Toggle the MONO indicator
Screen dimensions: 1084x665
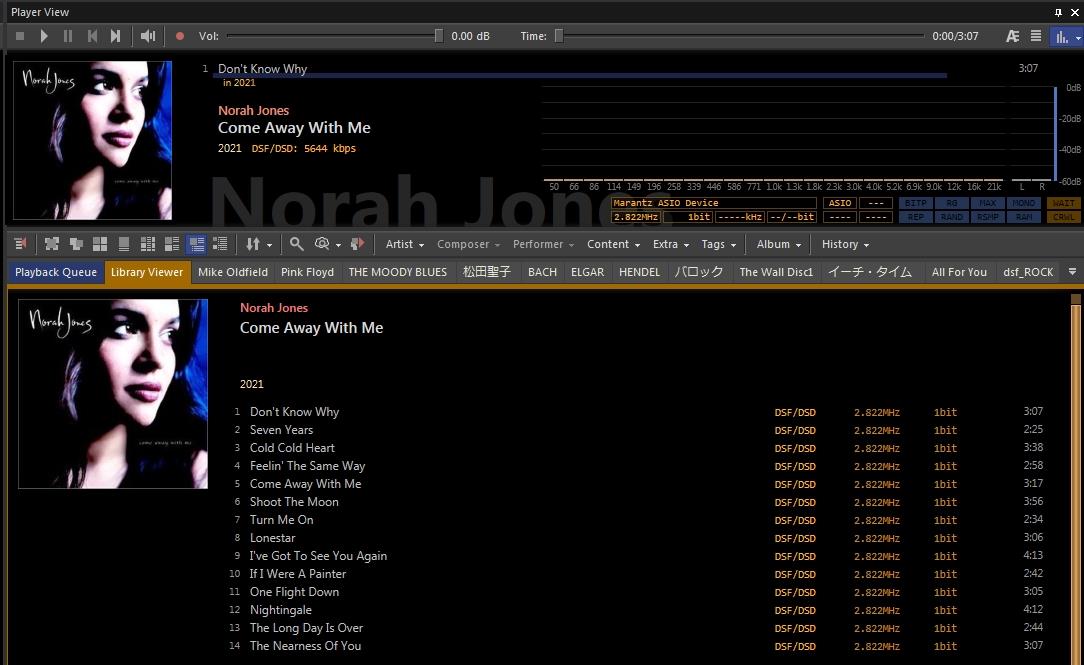[x=1024, y=203]
